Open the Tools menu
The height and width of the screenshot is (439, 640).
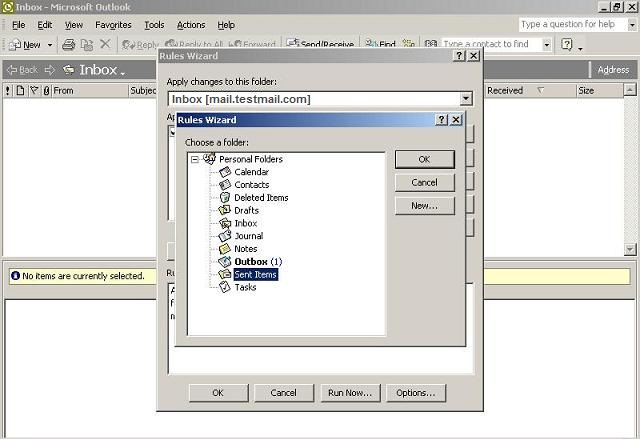154,25
